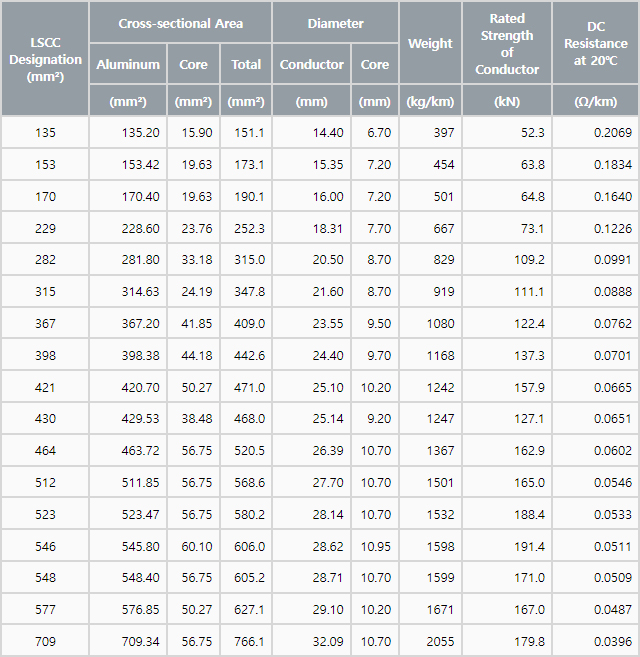Screen dimensions: 640x657
Task: Click the Diameter group header
Action: pos(334,23)
